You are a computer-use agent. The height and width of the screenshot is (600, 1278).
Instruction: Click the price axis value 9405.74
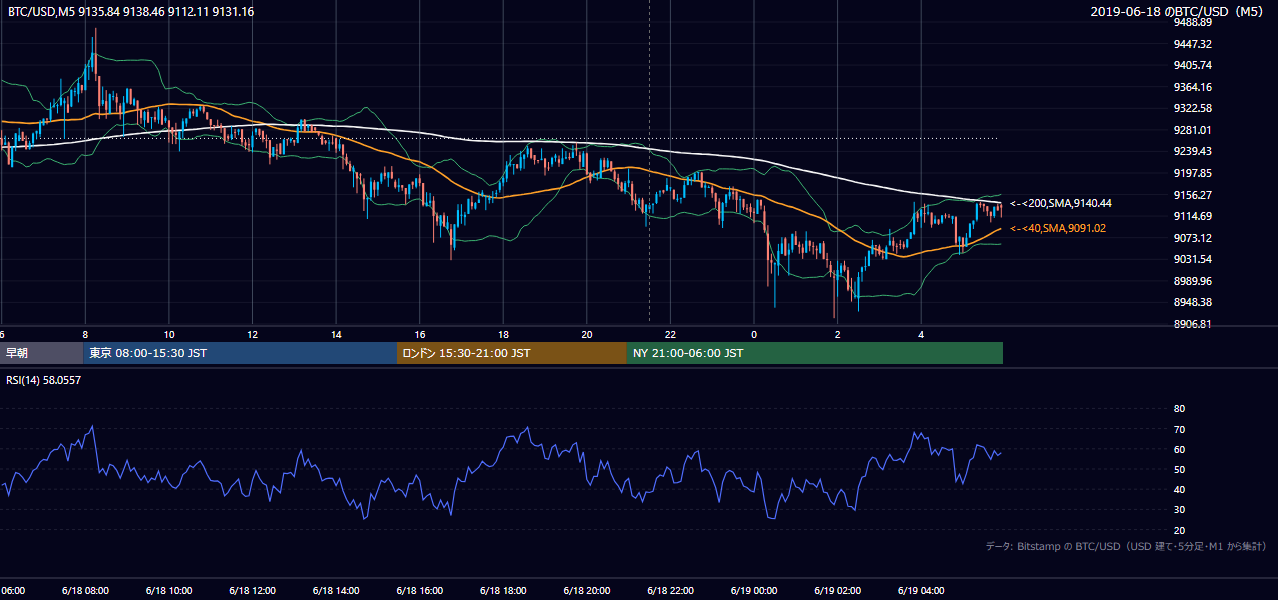pyautogui.click(x=1193, y=65)
